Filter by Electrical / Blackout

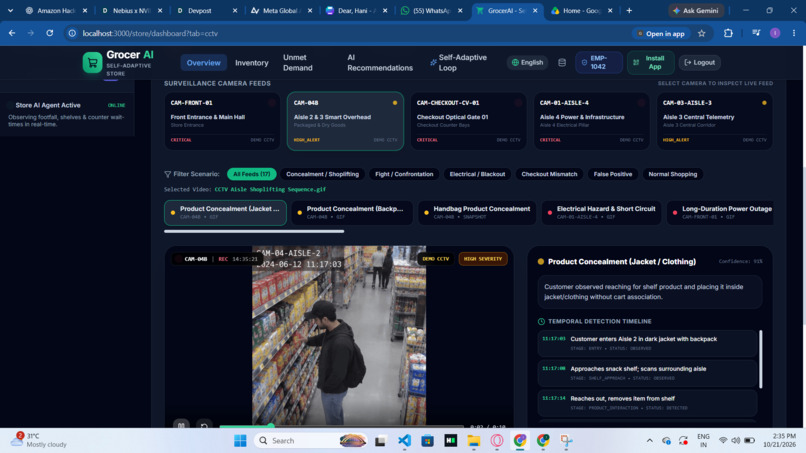(x=477, y=174)
